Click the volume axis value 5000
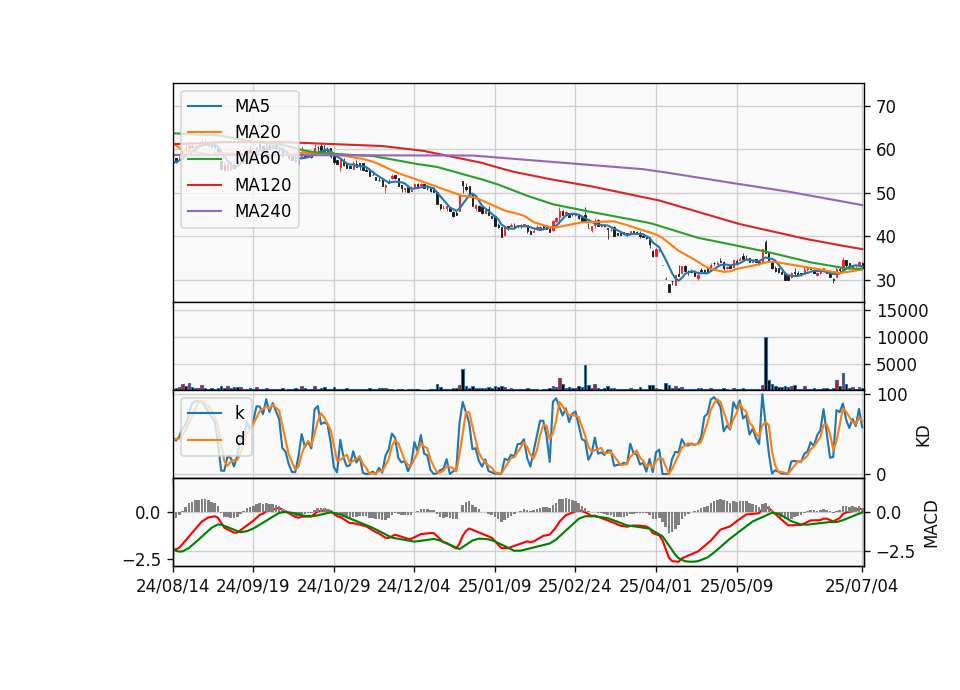 [897, 365]
